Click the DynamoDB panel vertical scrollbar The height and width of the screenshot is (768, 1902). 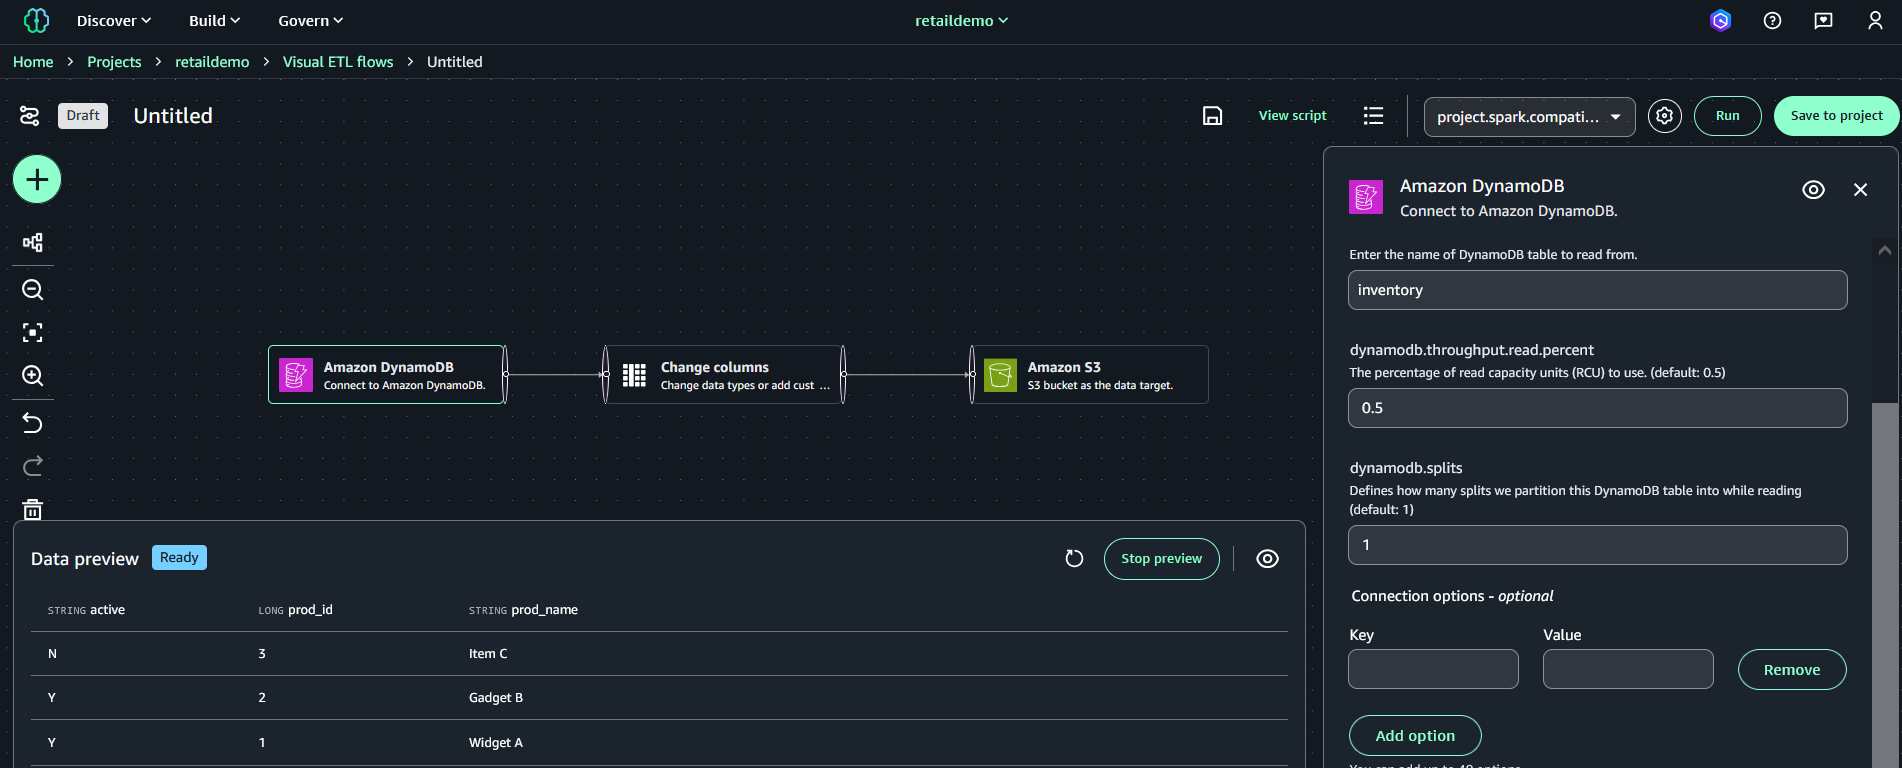tap(1884, 585)
